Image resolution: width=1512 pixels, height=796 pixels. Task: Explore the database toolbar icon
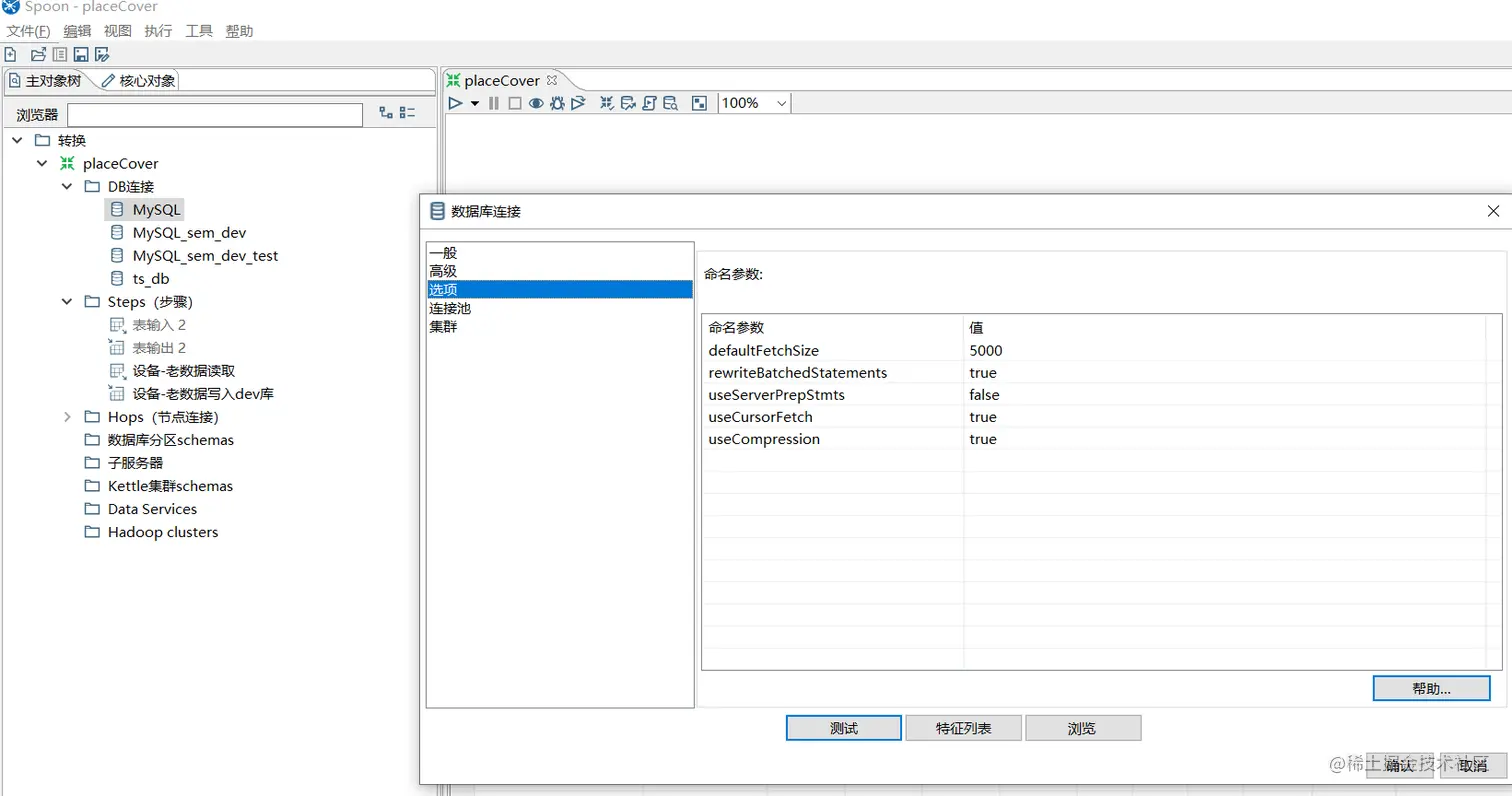(x=670, y=103)
